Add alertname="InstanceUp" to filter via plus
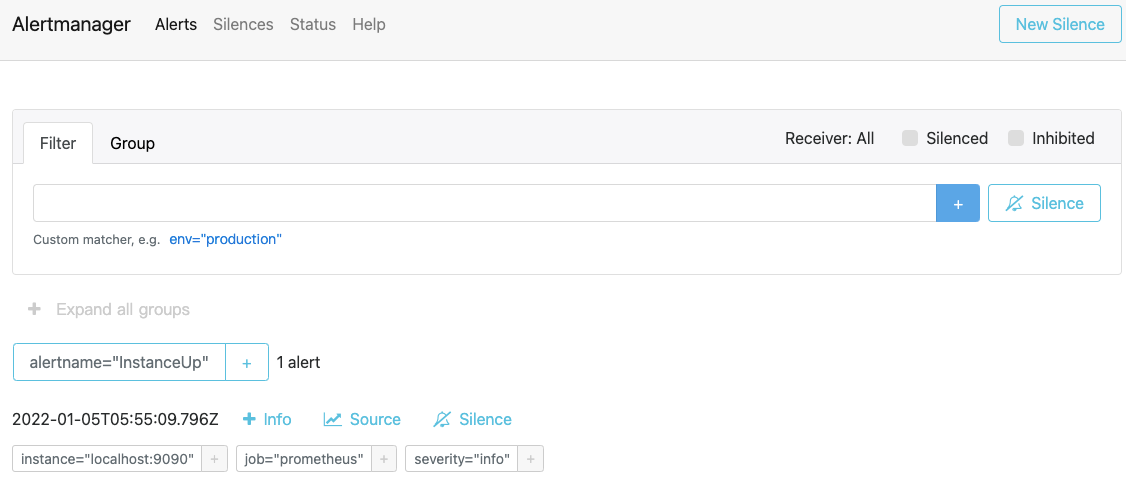The image size is (1126, 483). pyautogui.click(x=247, y=362)
